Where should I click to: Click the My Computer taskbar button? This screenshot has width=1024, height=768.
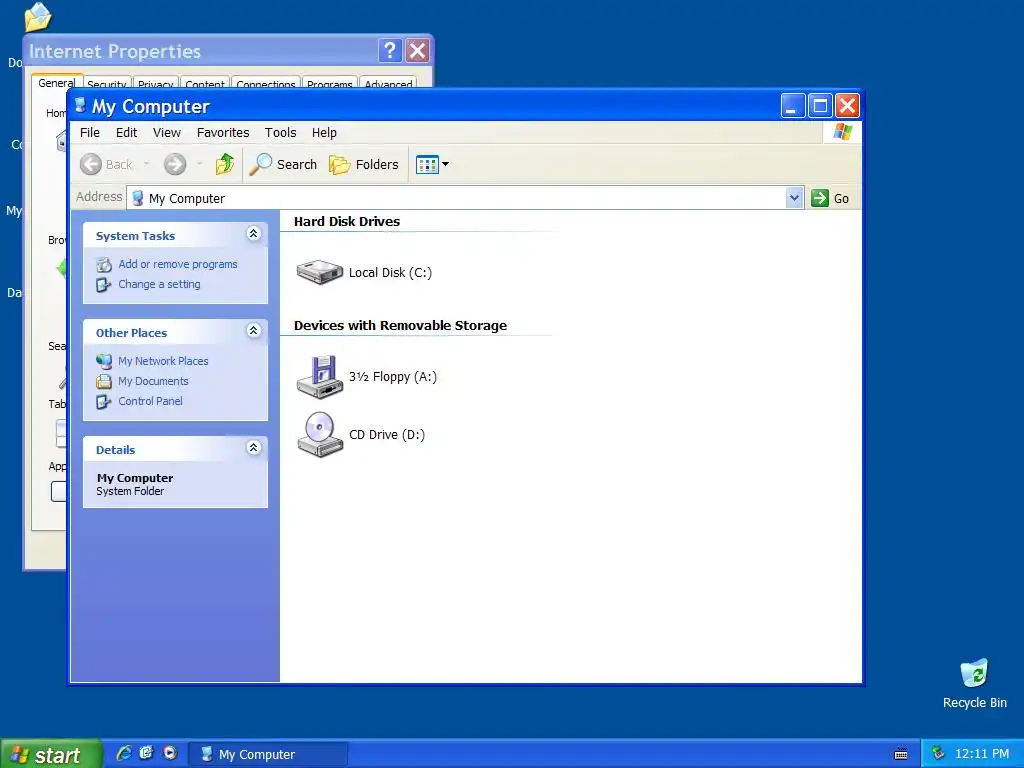pyautogui.click(x=268, y=754)
